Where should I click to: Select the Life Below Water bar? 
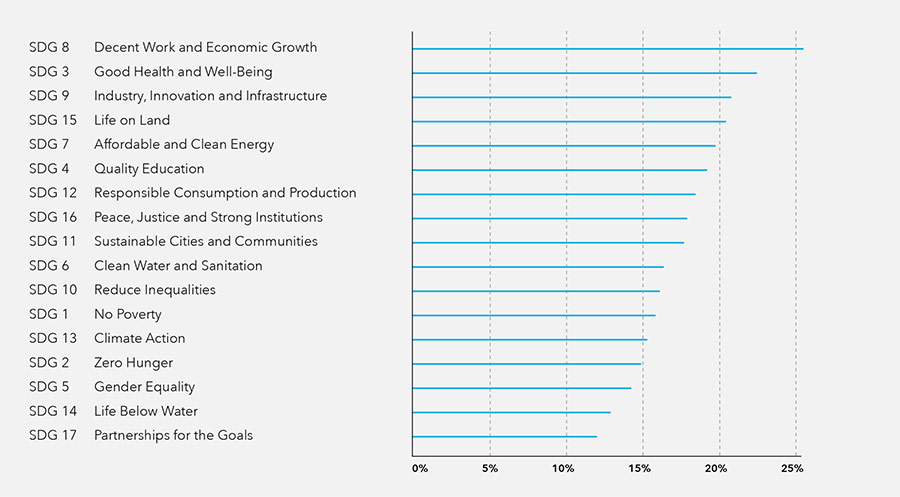tap(511, 412)
